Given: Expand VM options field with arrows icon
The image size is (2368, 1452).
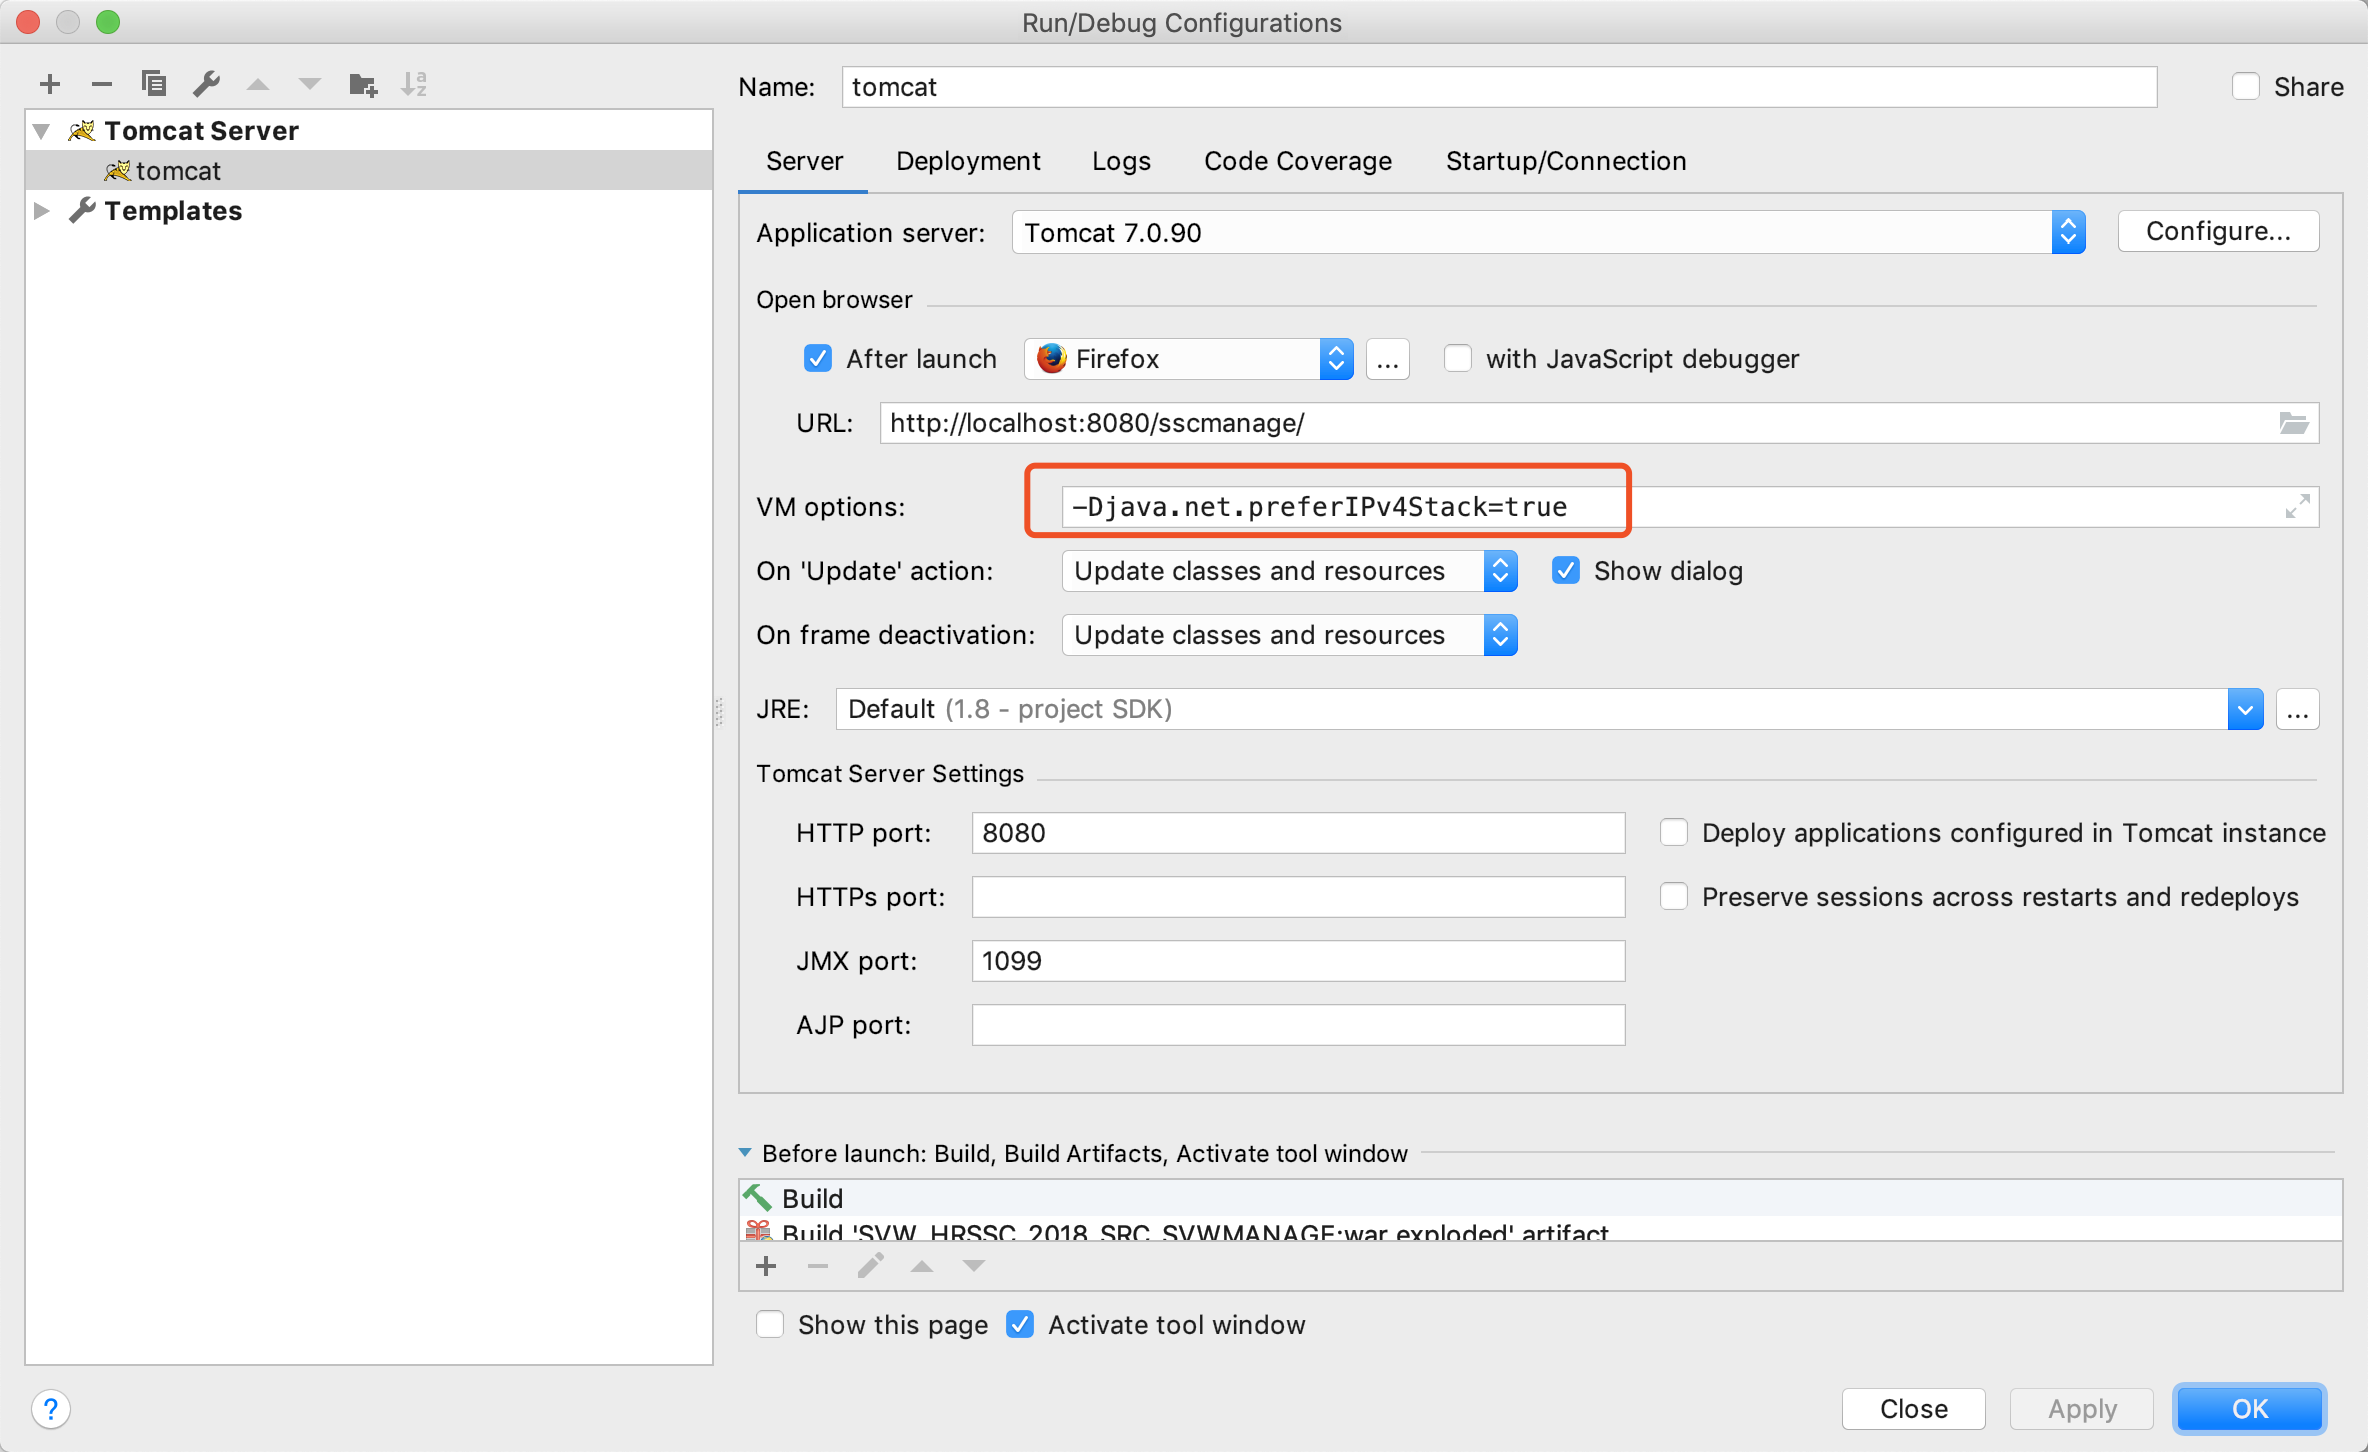Looking at the screenshot, I should 2297,506.
